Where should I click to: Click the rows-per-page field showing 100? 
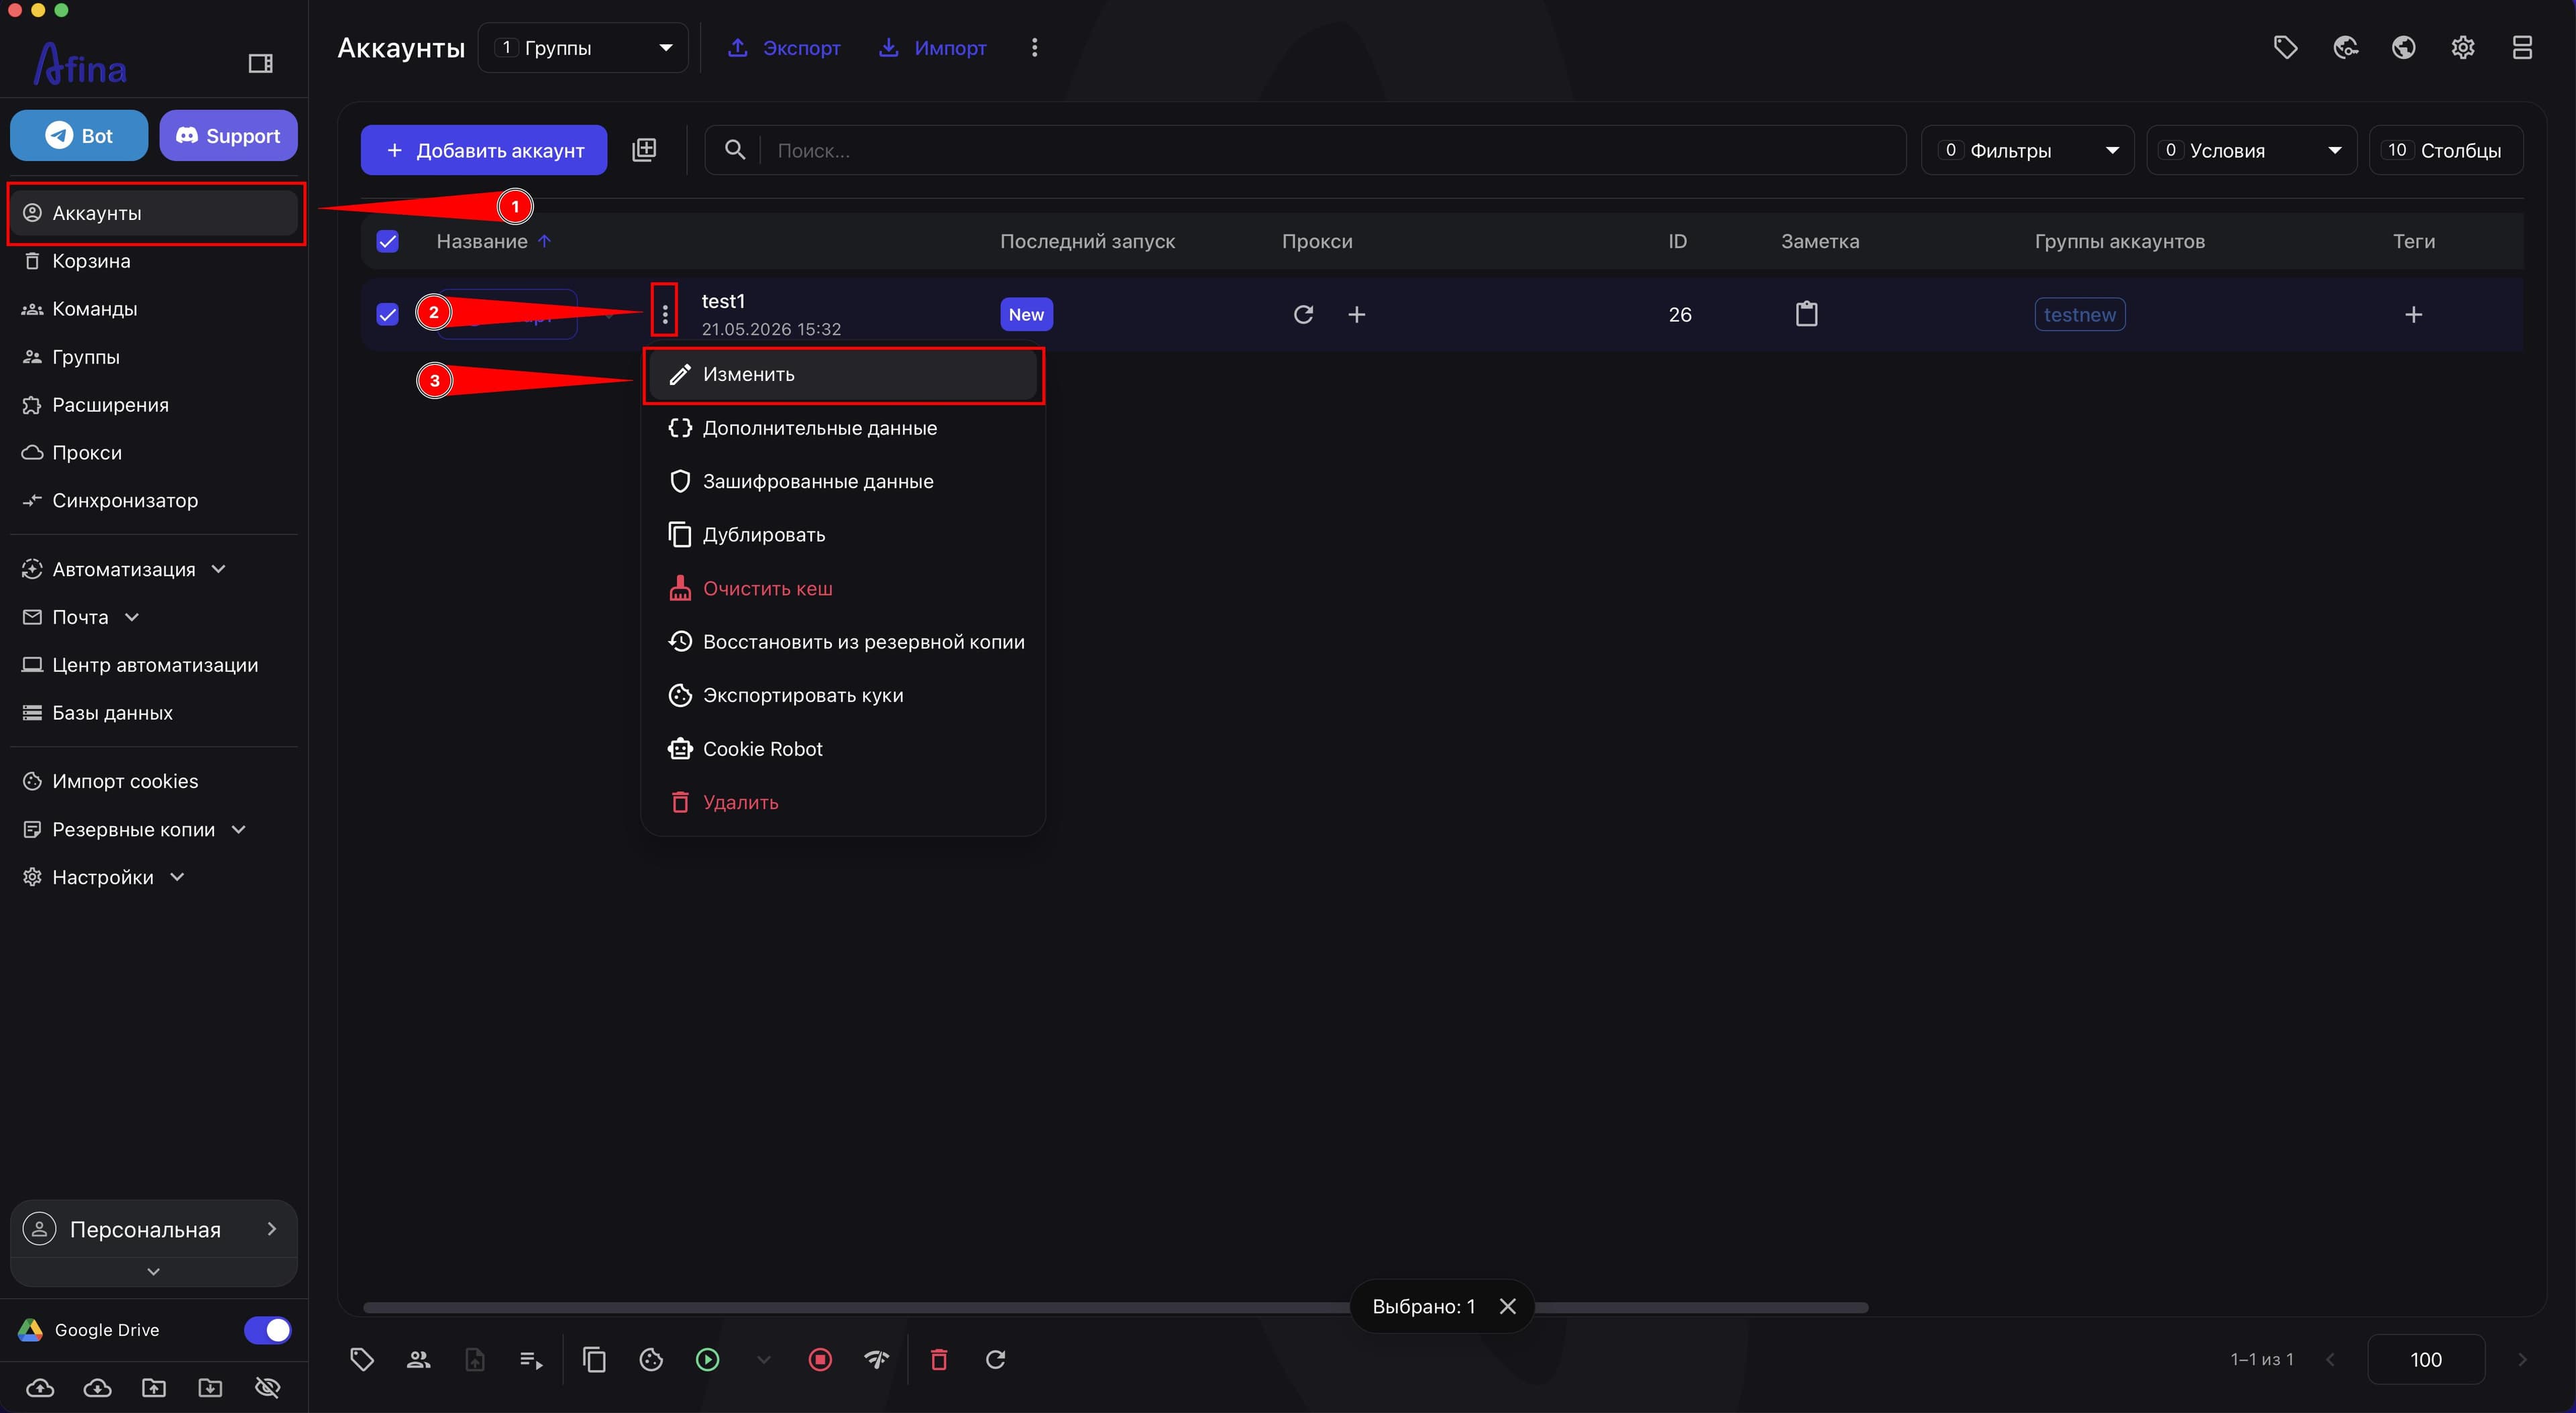coord(2426,1359)
